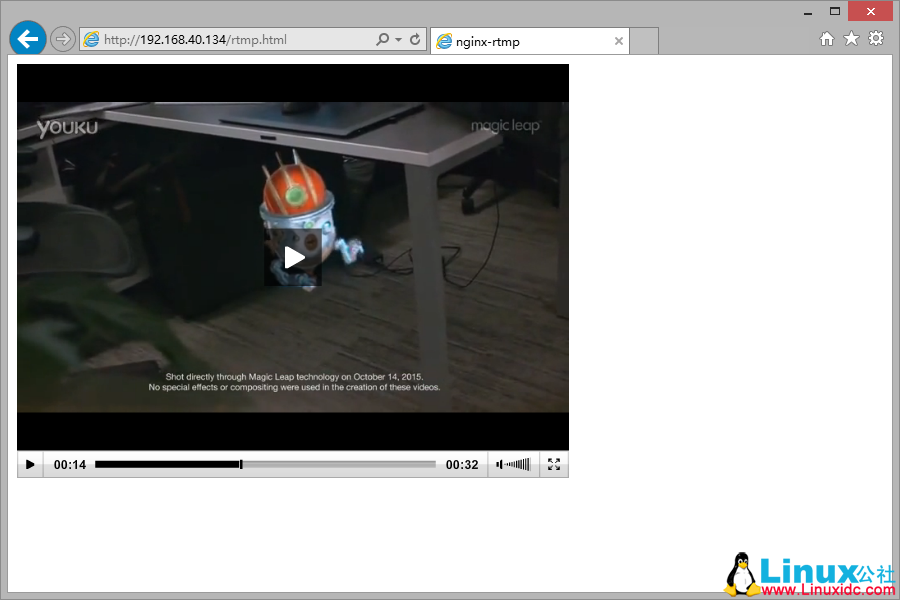This screenshot has height=600, width=900.
Task: Click the 00:32 duration display
Action: [462, 464]
